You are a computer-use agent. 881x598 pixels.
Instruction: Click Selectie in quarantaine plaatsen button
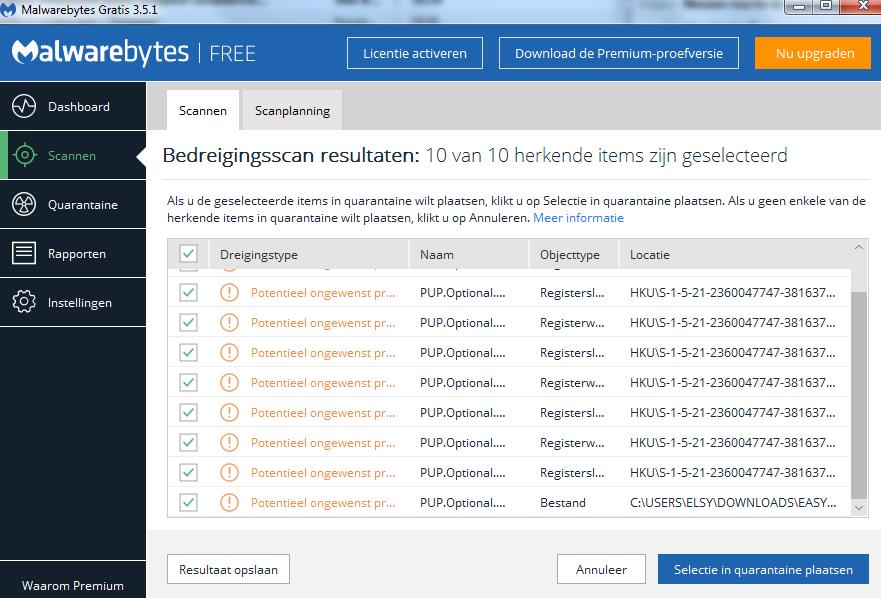tap(763, 570)
